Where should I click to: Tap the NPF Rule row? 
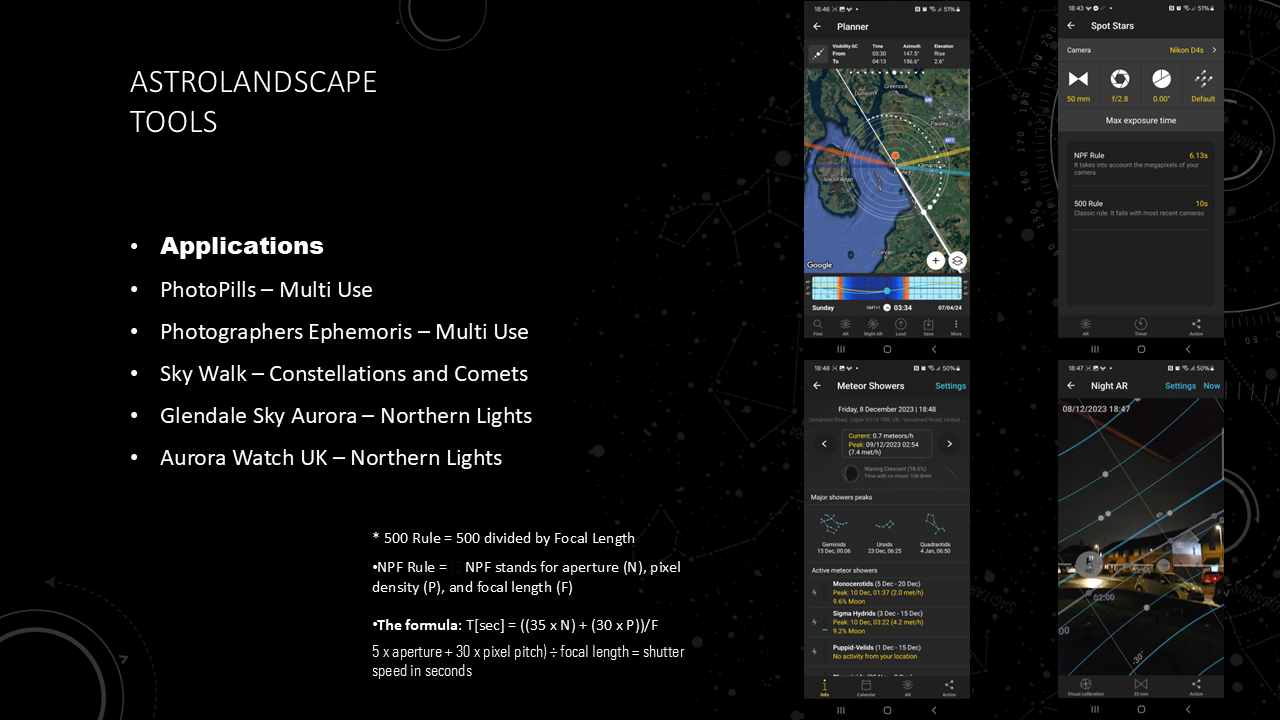1141,164
